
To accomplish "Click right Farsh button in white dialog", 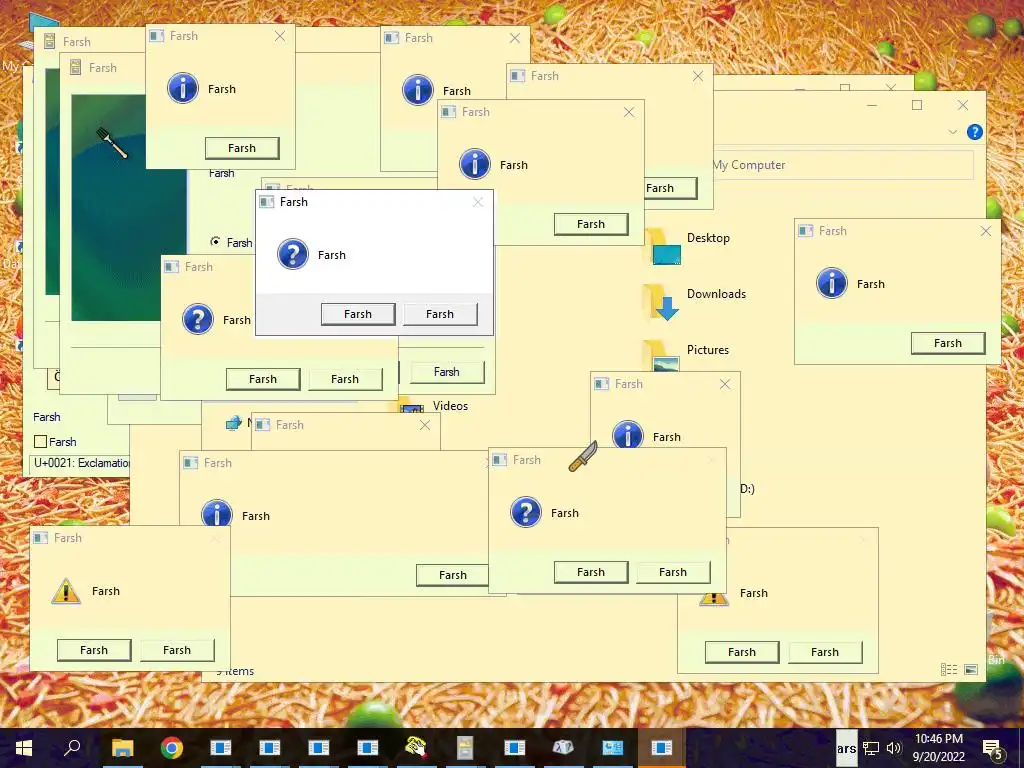I will click(x=440, y=314).
